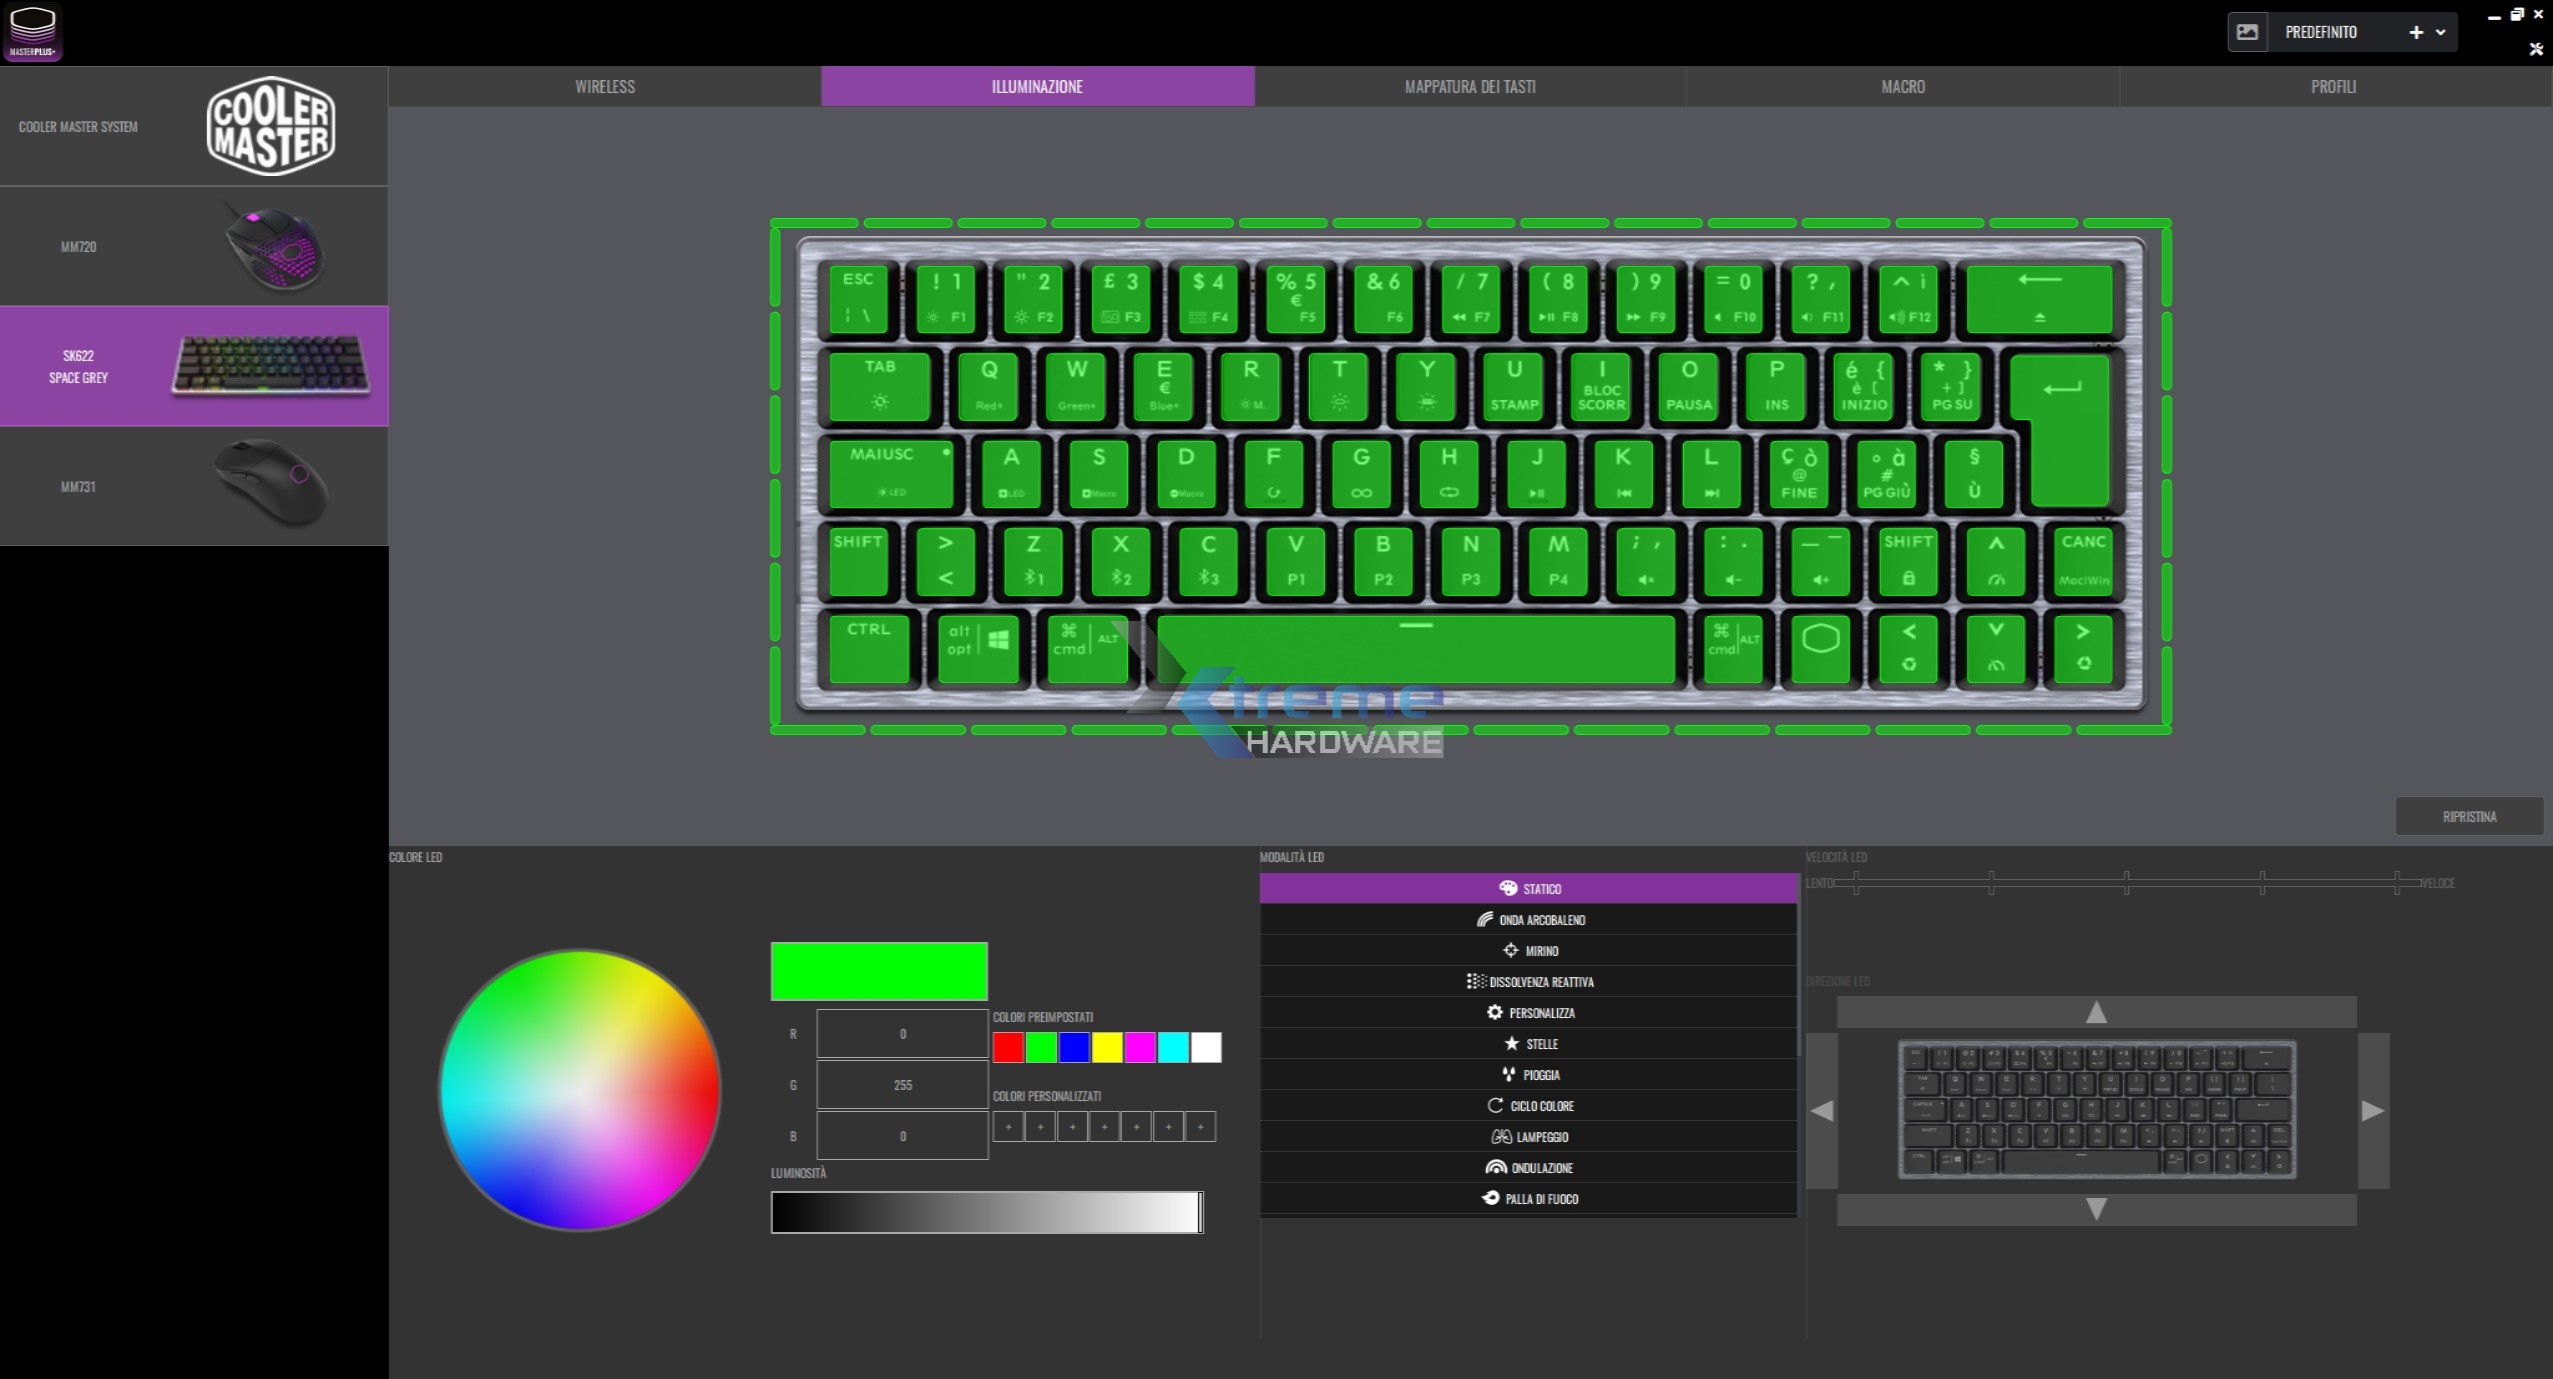Set LED direction with the right arrow
Viewport: 2553px width, 1379px height.
coord(2372,1110)
